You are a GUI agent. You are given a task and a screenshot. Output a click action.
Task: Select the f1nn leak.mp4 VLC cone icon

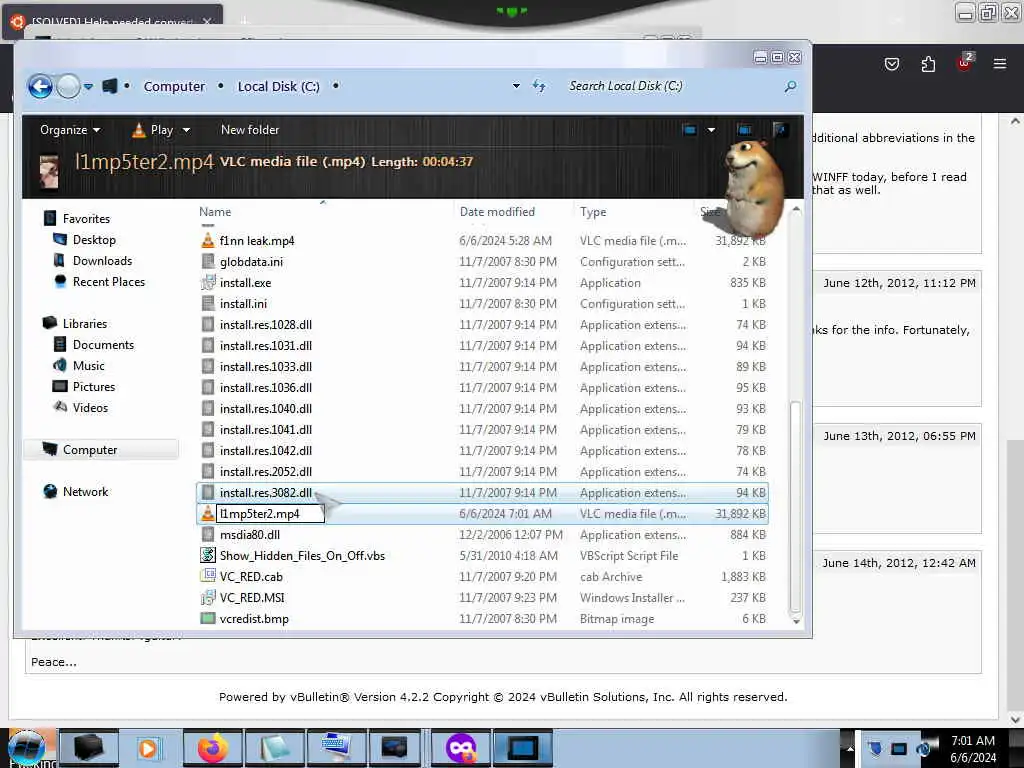(x=208, y=240)
